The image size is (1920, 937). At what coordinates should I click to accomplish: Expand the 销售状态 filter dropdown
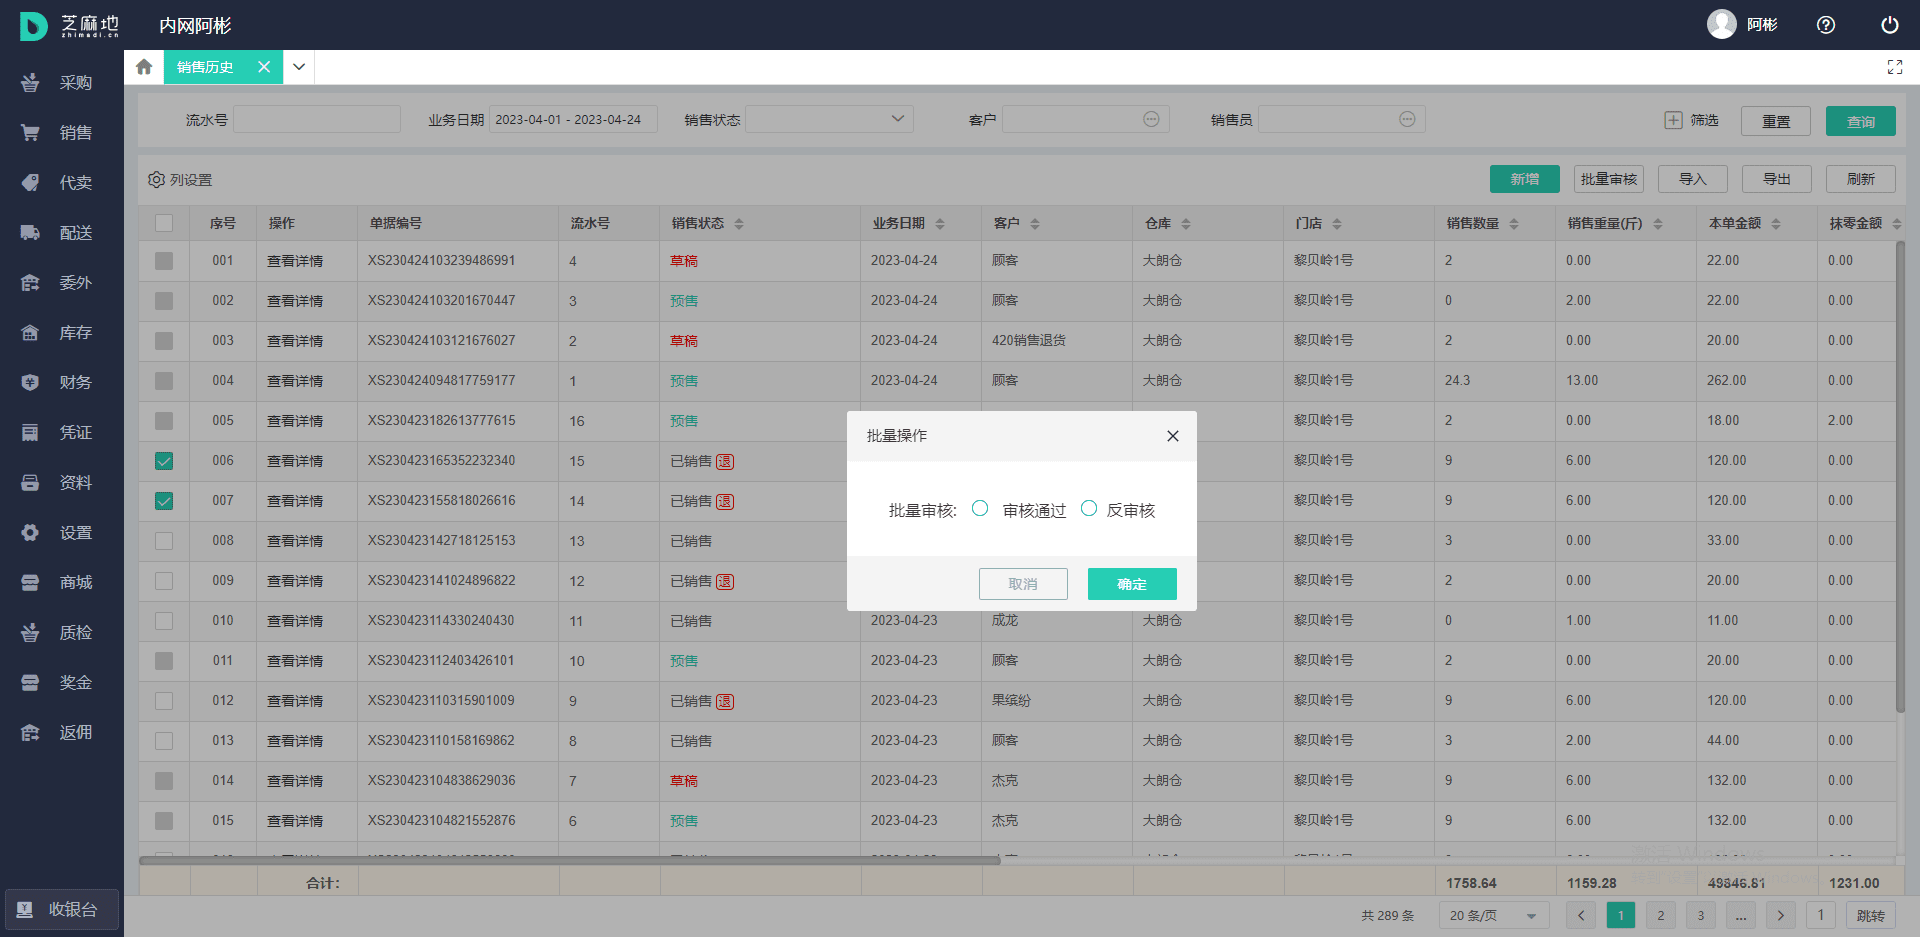(829, 119)
